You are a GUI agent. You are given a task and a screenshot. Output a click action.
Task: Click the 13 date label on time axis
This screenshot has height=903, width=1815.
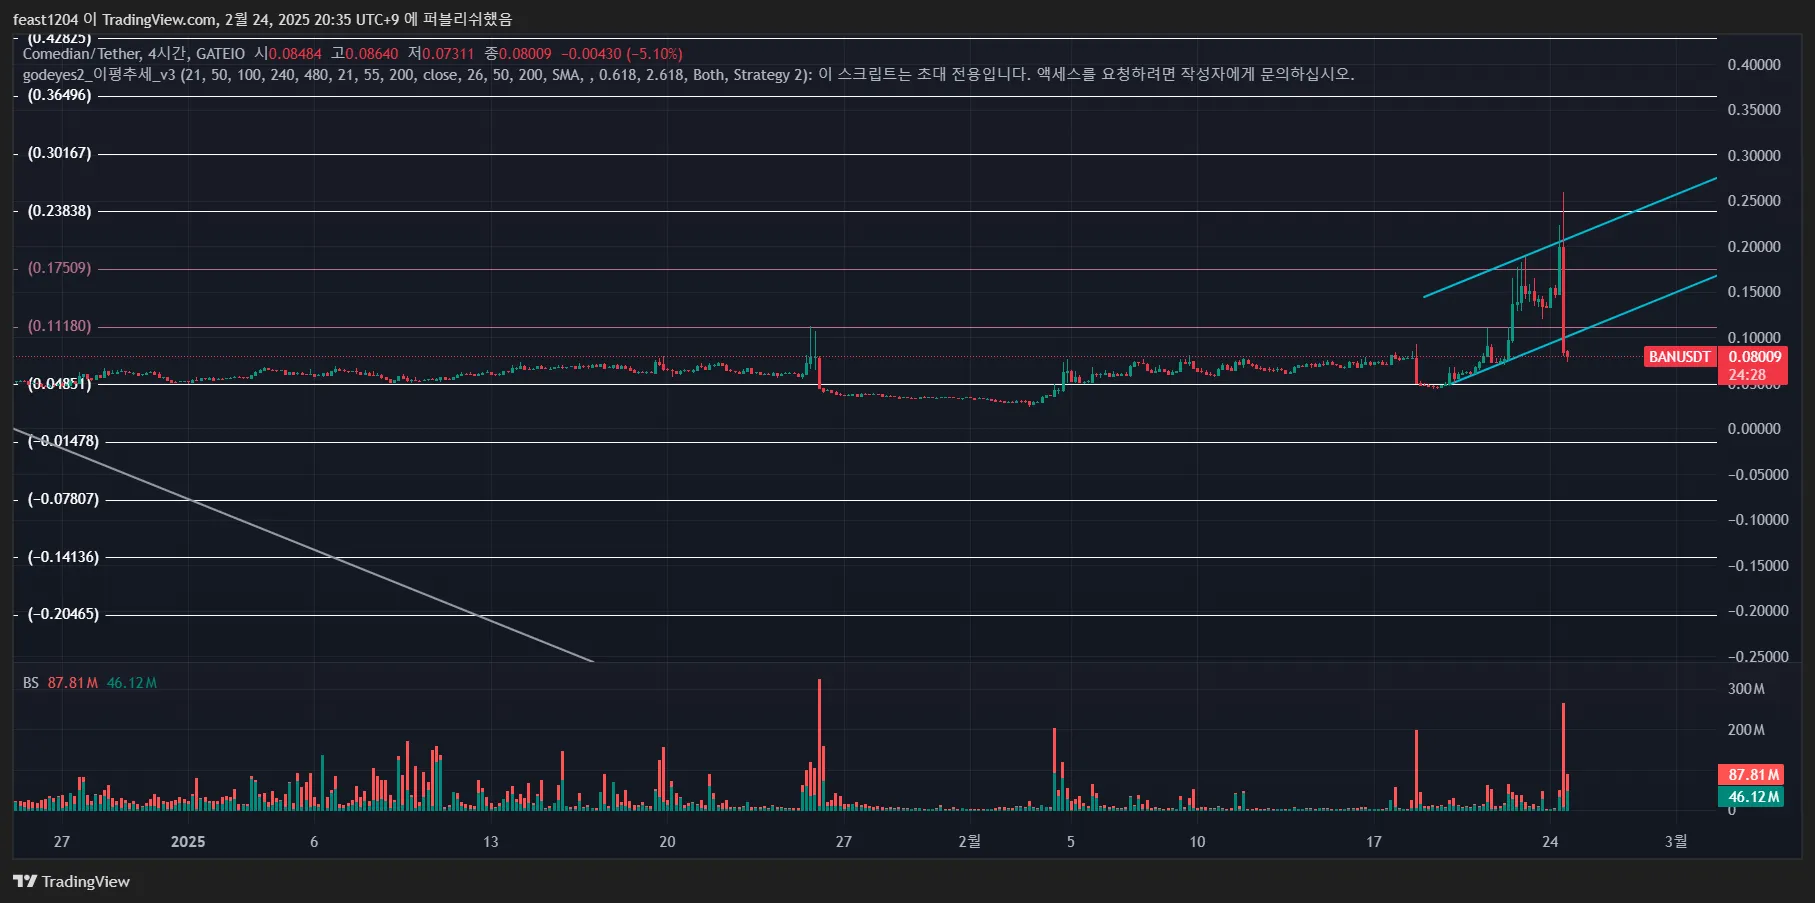coord(491,842)
